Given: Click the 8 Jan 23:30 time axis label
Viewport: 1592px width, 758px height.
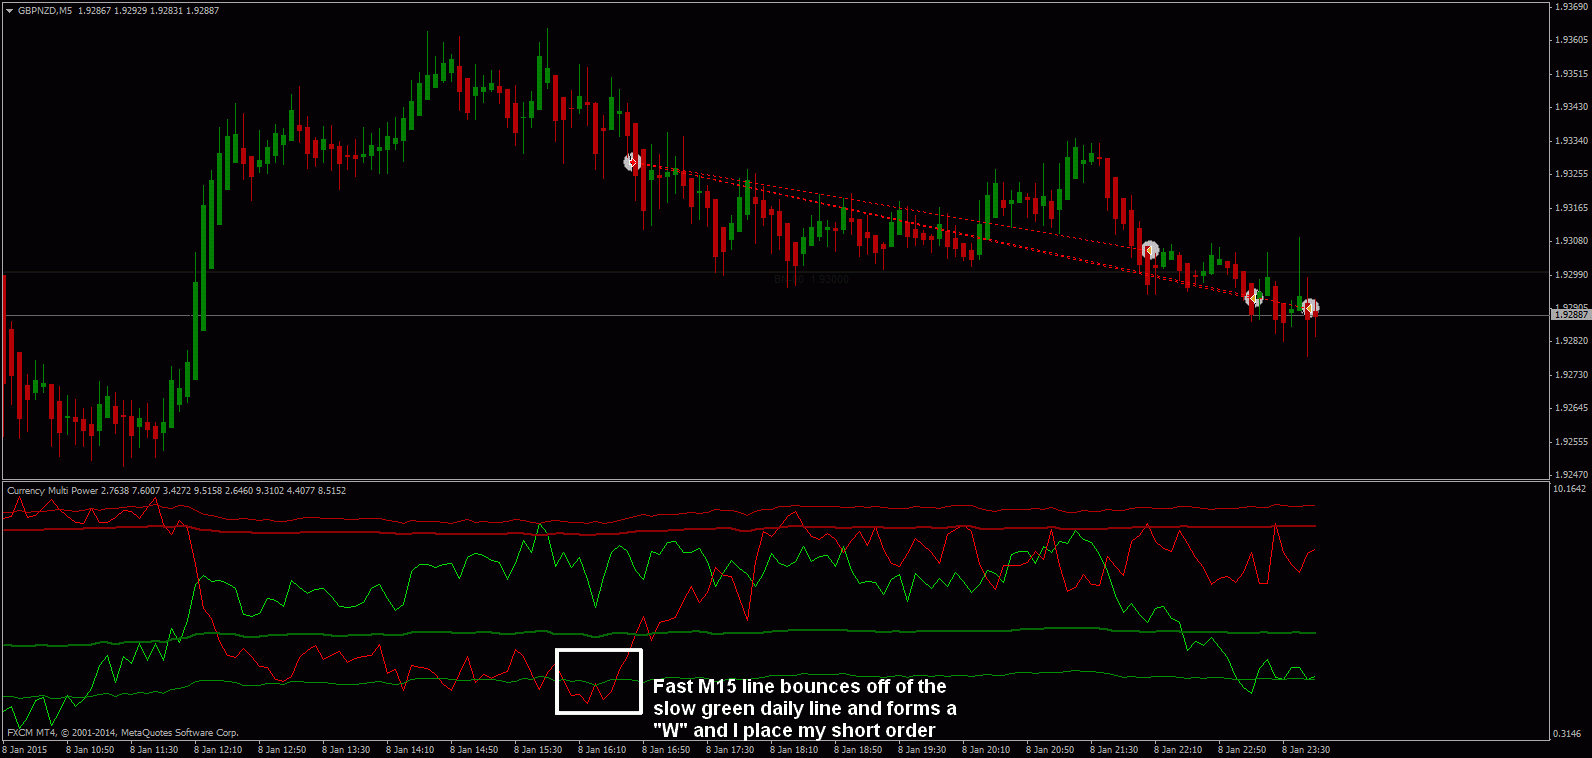Looking at the screenshot, I should coord(1306,749).
